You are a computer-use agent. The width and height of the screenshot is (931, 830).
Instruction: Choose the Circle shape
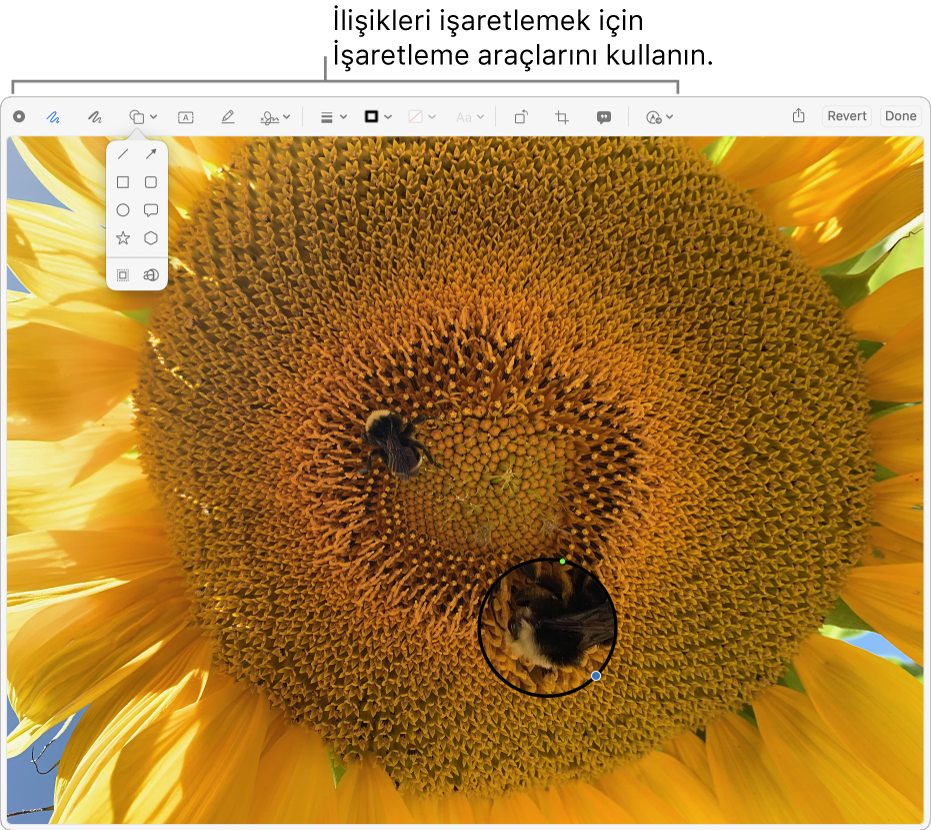[123, 210]
